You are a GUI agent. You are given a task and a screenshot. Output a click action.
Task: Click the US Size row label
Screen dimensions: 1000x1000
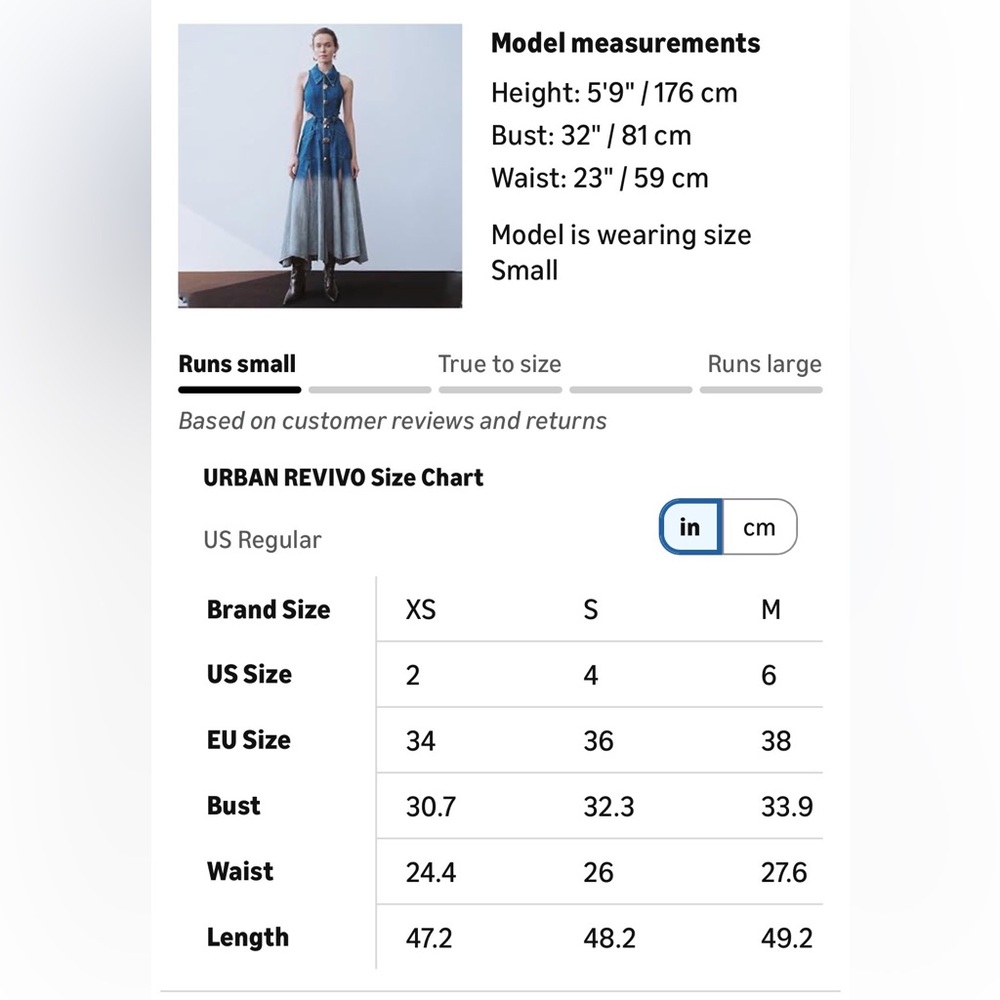tap(249, 674)
